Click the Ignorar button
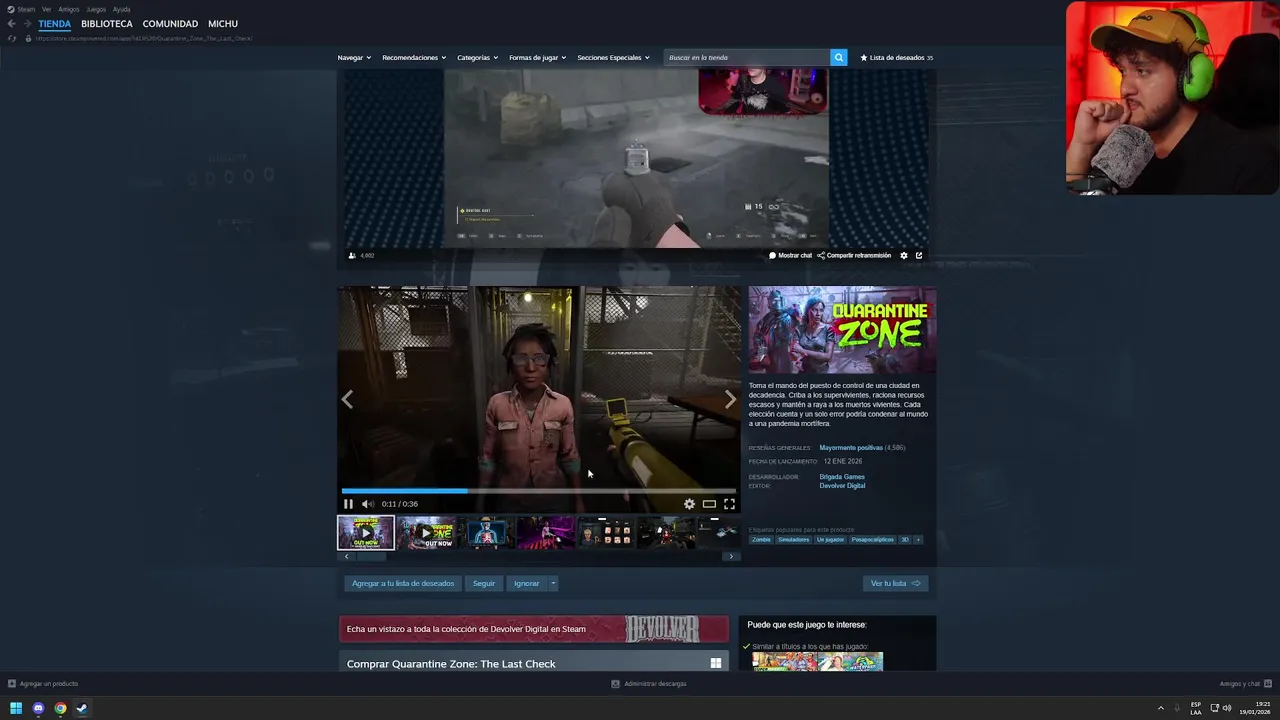Viewport: 1280px width, 720px height. pos(527,583)
